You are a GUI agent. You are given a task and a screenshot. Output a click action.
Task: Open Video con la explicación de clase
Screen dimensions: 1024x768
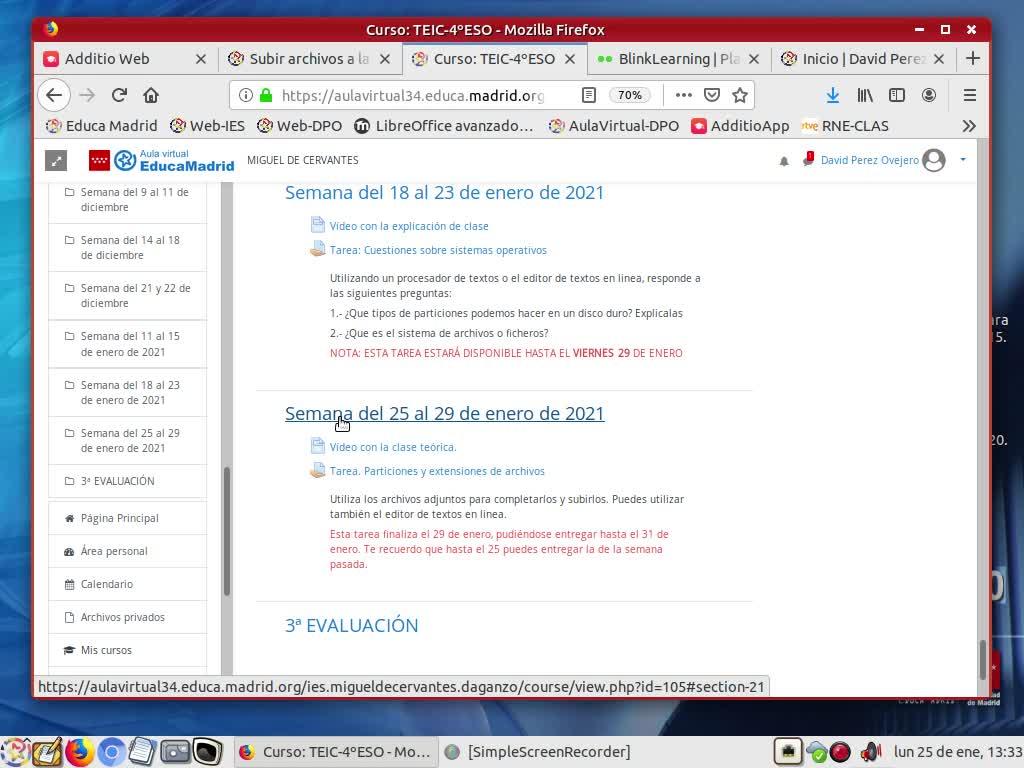pos(409,226)
